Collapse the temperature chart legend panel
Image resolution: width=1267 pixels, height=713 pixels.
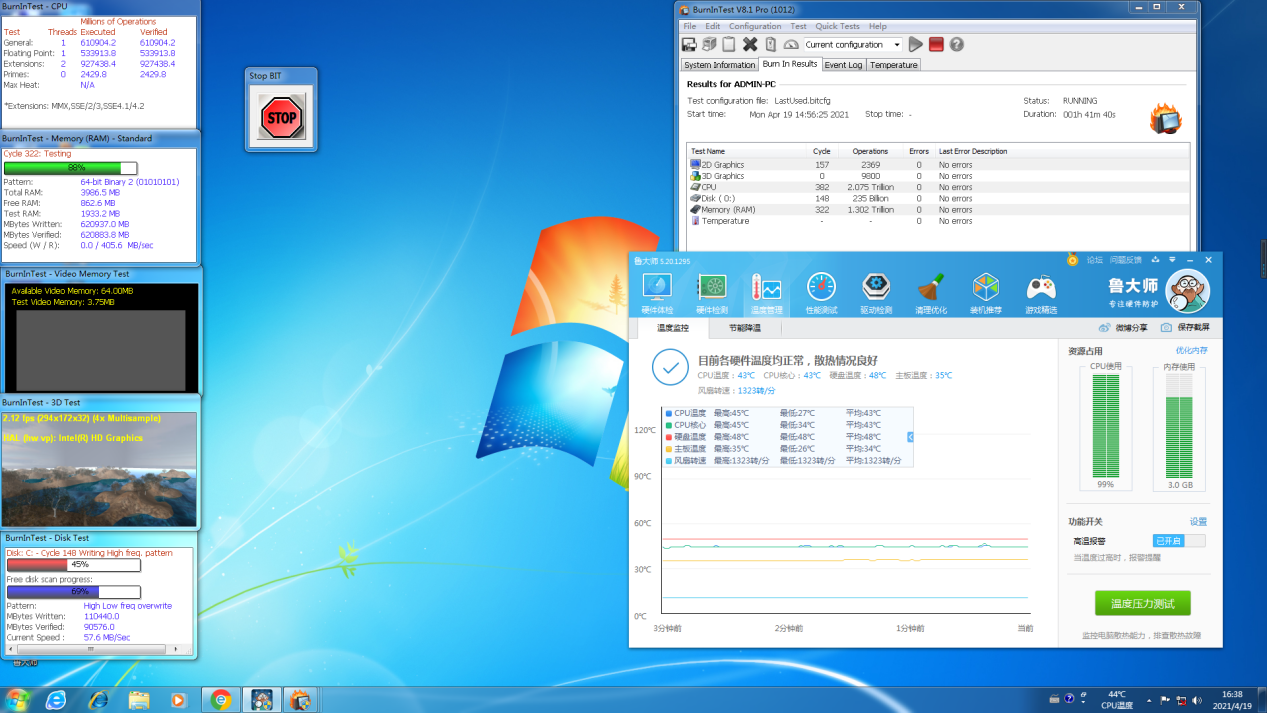[910, 437]
